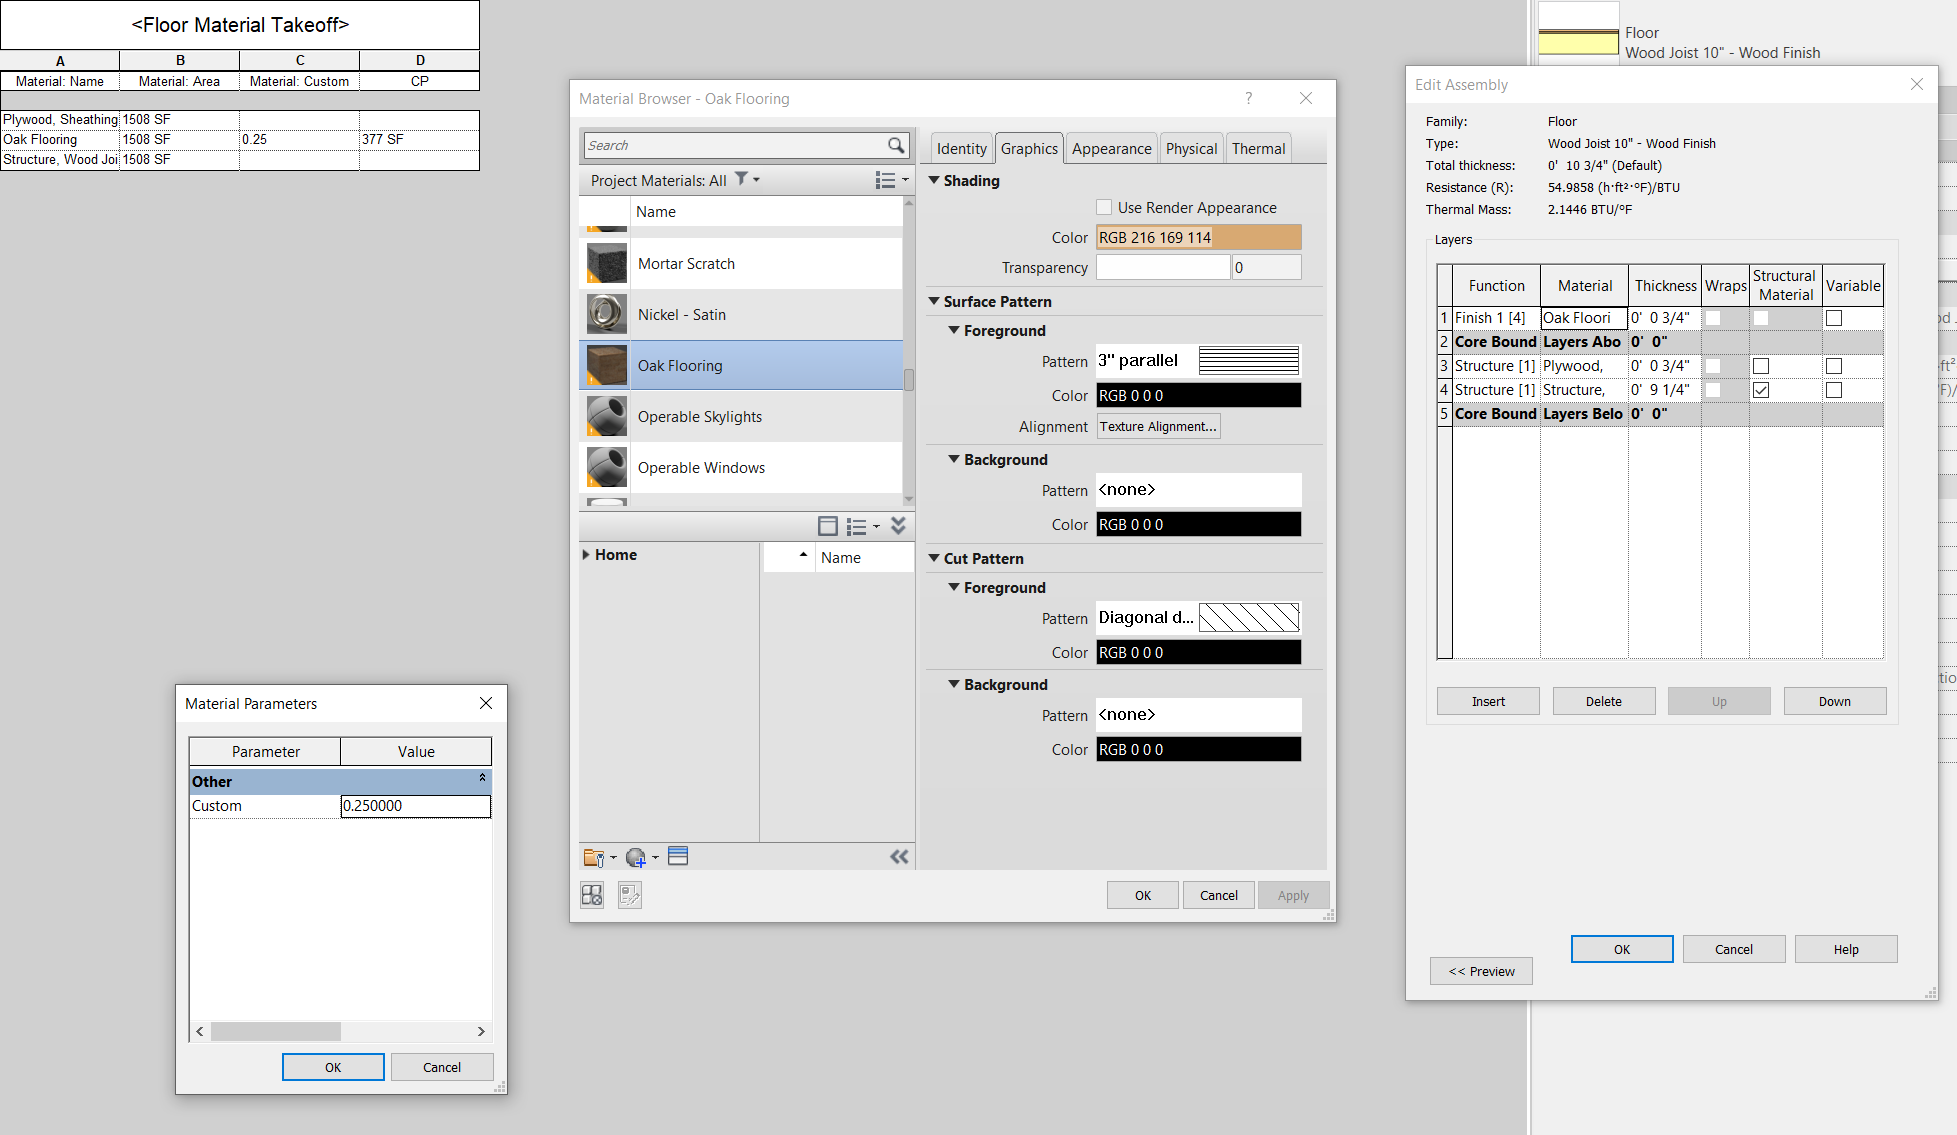Click the search magnifier icon in Material Browser

point(895,145)
